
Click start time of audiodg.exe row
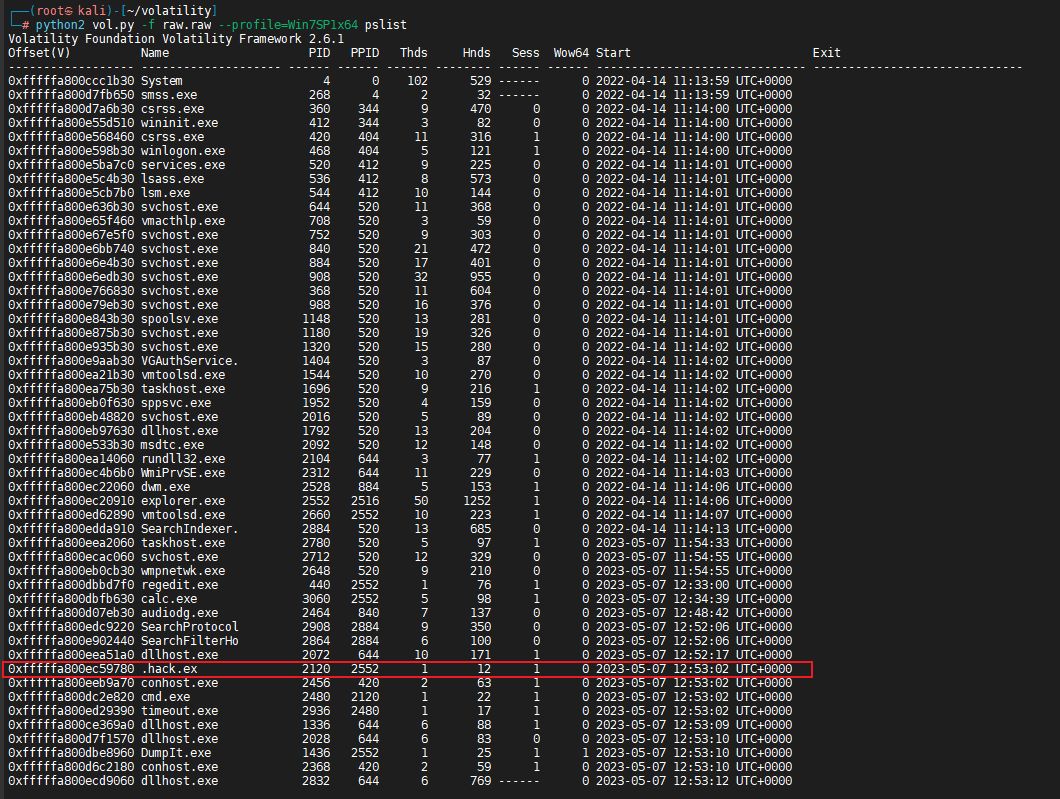pyautogui.click(x=694, y=613)
